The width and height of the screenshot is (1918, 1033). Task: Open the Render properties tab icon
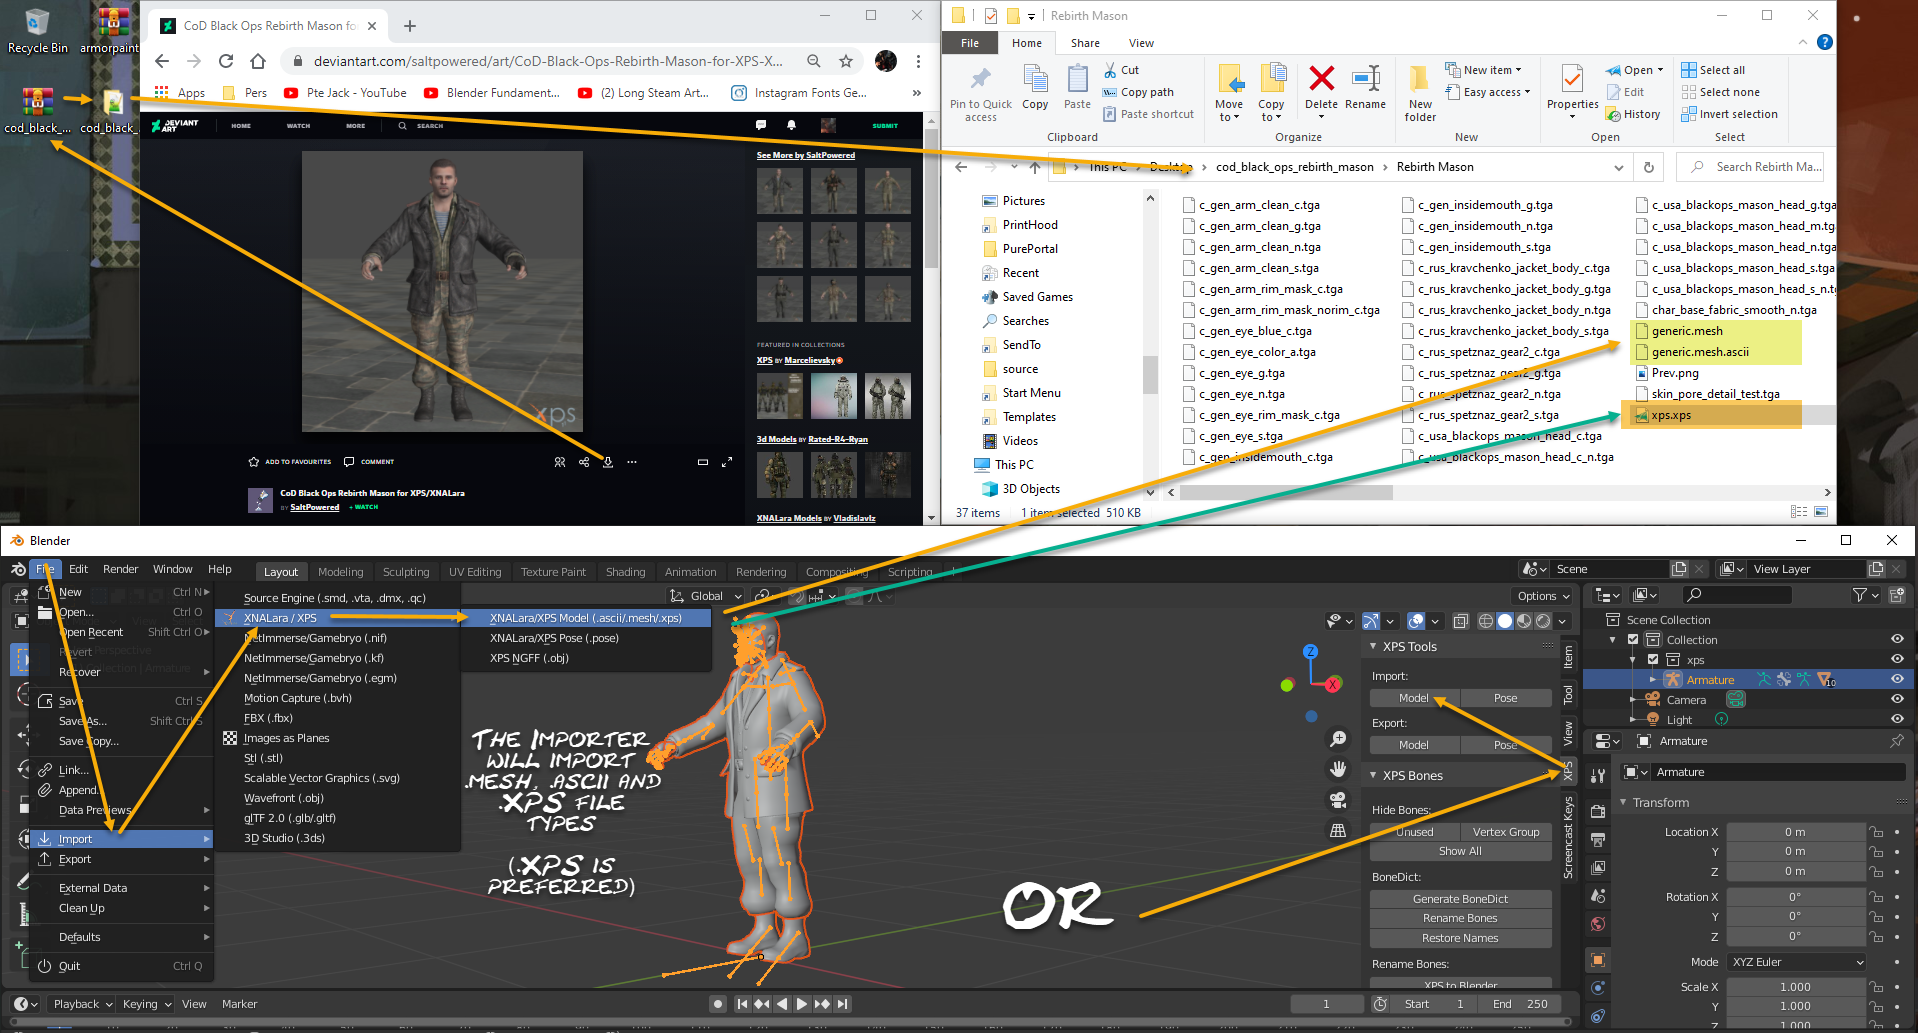(1598, 812)
